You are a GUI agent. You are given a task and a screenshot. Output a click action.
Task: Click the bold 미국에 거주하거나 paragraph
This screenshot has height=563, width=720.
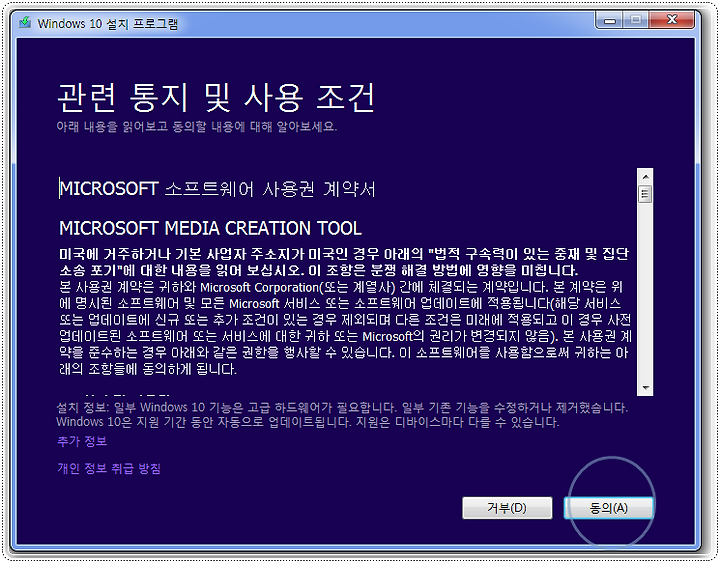click(x=344, y=262)
